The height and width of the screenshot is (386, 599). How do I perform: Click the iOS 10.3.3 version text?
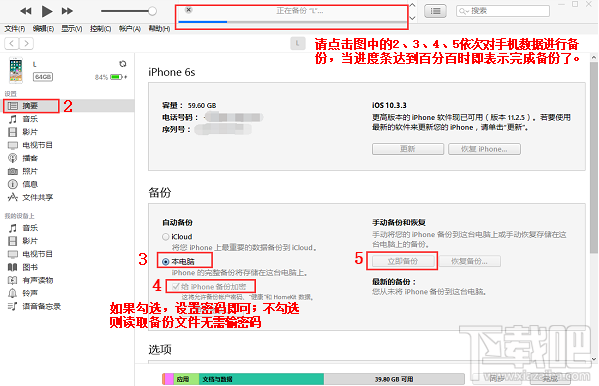(389, 105)
